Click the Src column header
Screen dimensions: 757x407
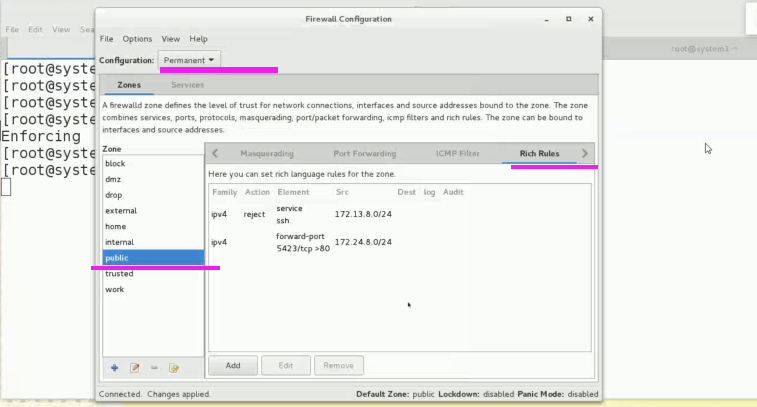tap(342, 192)
